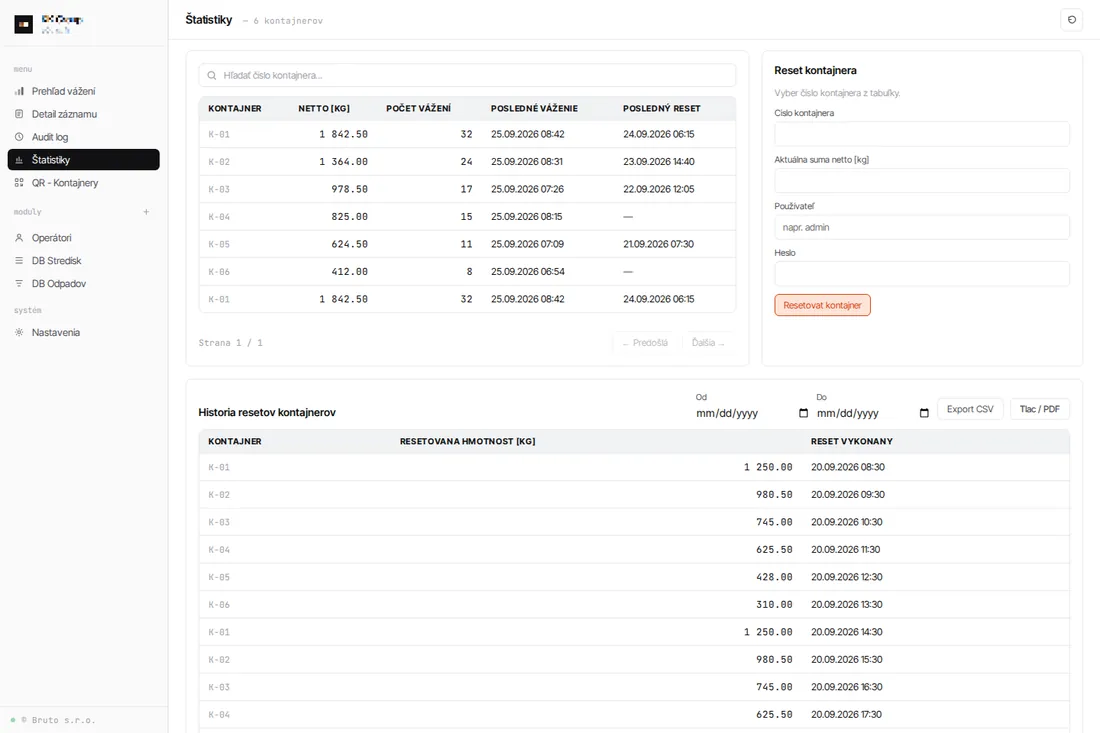
Task: Click the POSLEDNÉ VÁŽENIE column header
Action: point(534,109)
